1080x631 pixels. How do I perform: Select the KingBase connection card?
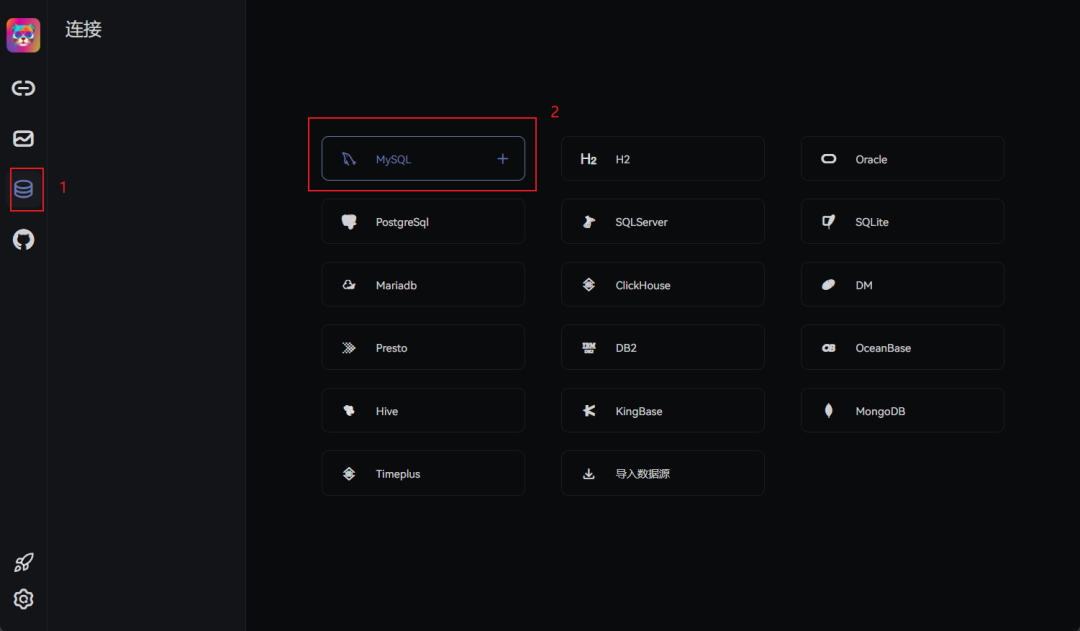[663, 411]
